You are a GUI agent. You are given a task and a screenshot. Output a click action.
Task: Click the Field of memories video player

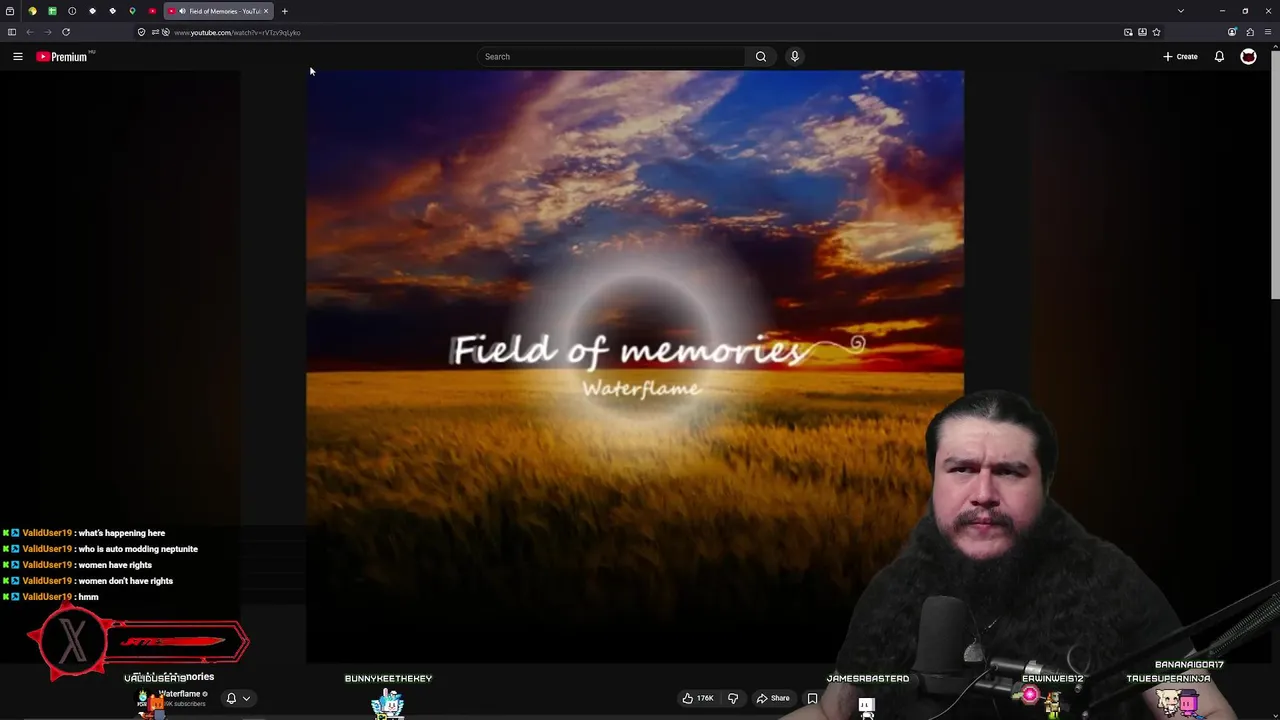click(x=635, y=366)
